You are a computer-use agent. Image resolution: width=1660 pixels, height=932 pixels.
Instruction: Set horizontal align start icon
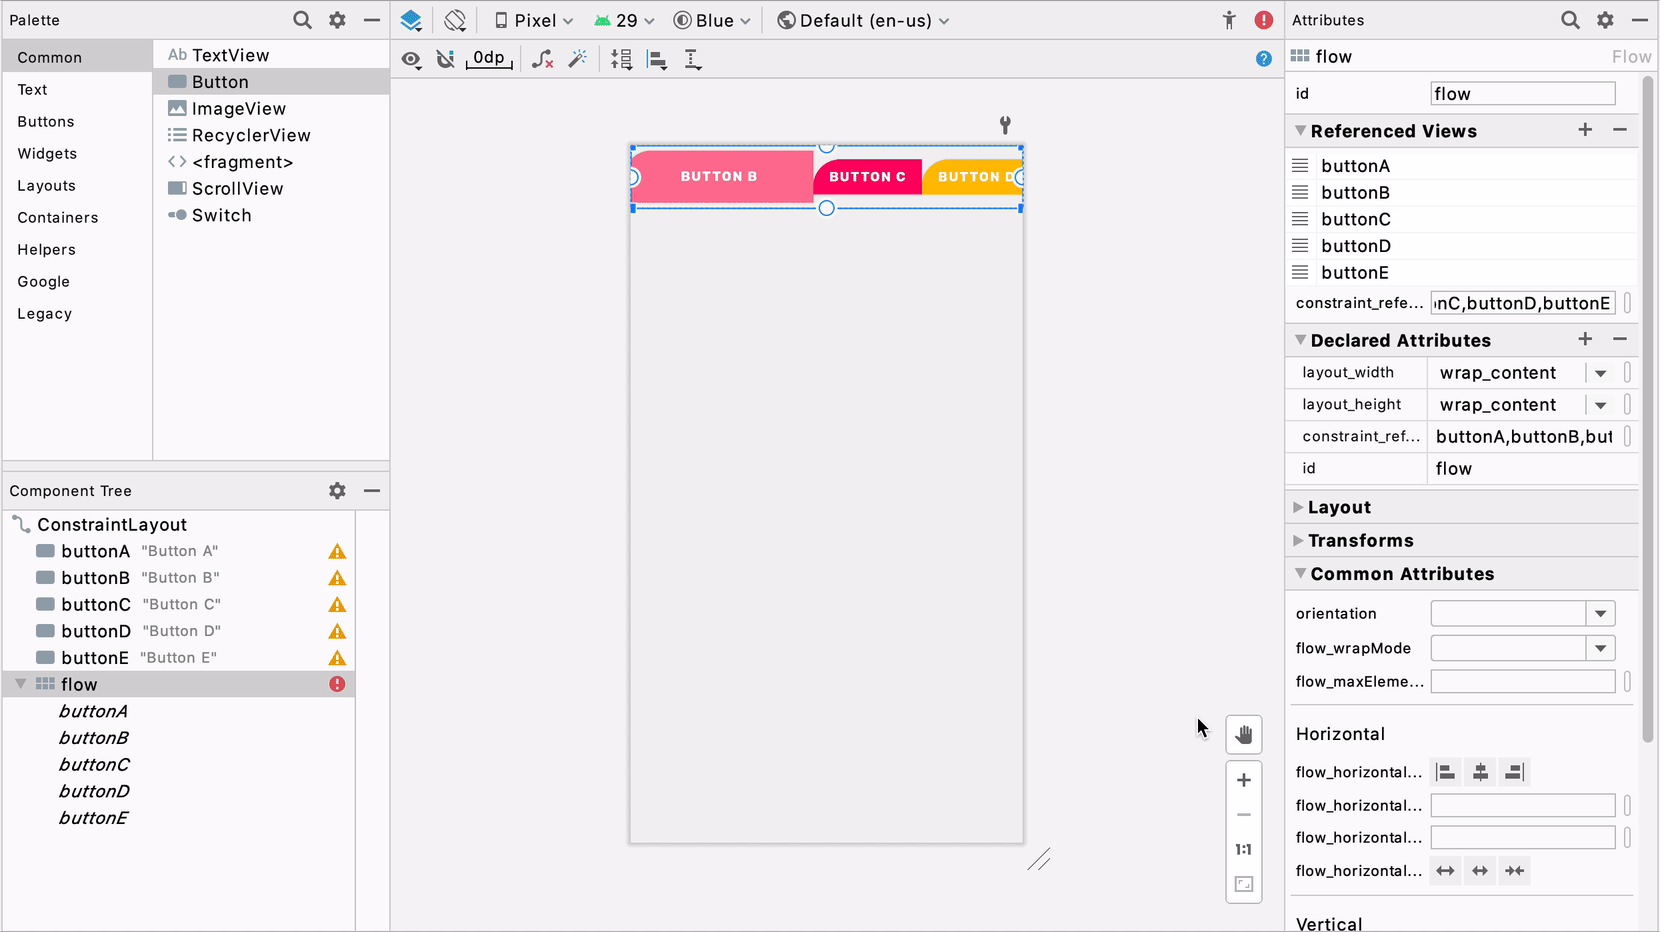(x=1446, y=772)
